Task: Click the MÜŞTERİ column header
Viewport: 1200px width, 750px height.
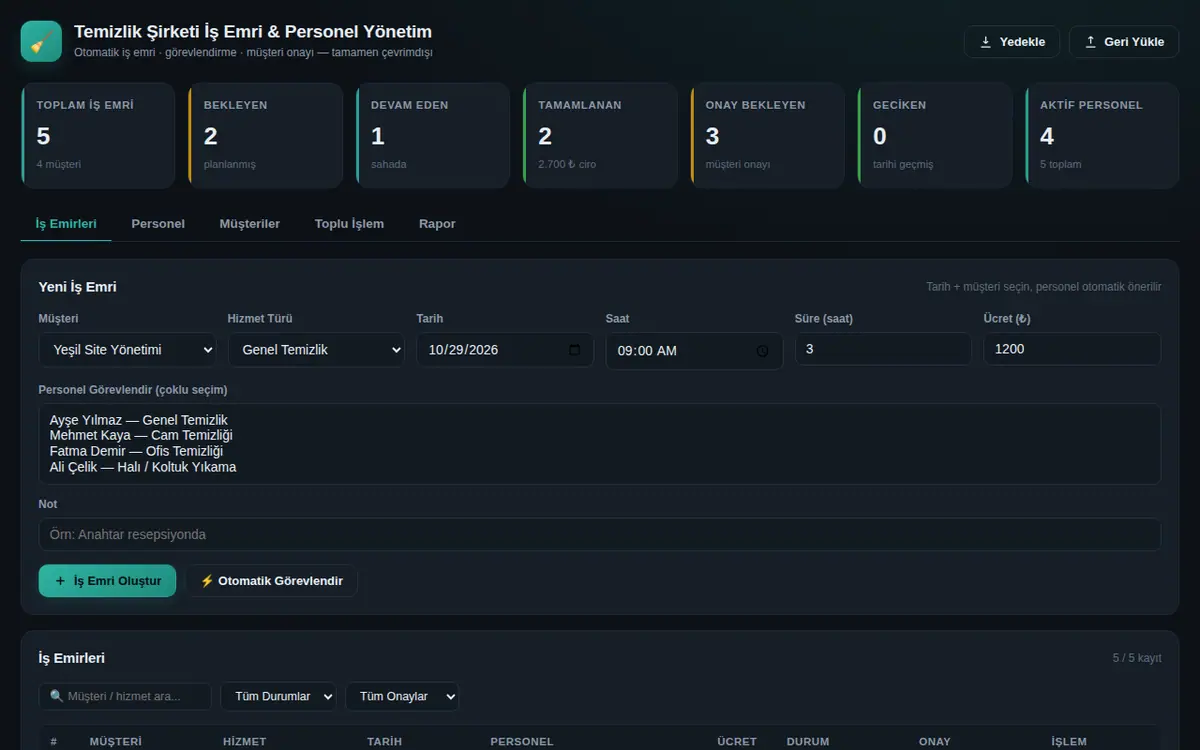Action: 116,742
